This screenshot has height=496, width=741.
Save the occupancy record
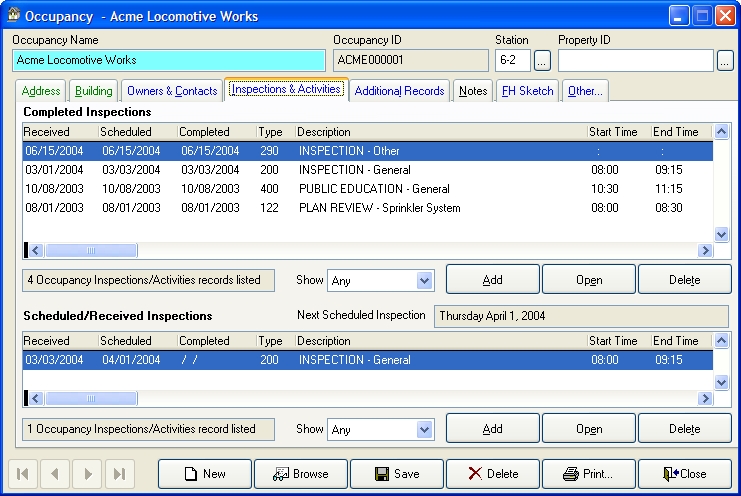(x=397, y=474)
